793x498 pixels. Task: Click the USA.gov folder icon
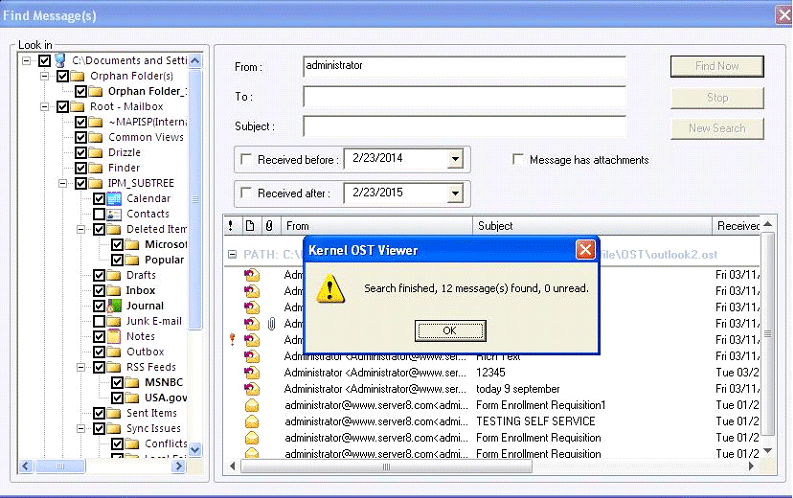(x=133, y=398)
